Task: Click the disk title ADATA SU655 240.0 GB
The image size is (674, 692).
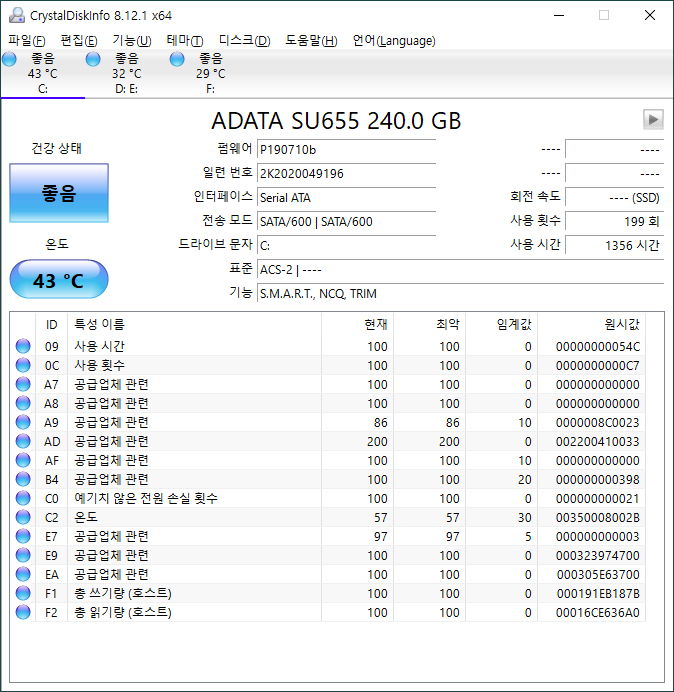Action: (x=336, y=121)
